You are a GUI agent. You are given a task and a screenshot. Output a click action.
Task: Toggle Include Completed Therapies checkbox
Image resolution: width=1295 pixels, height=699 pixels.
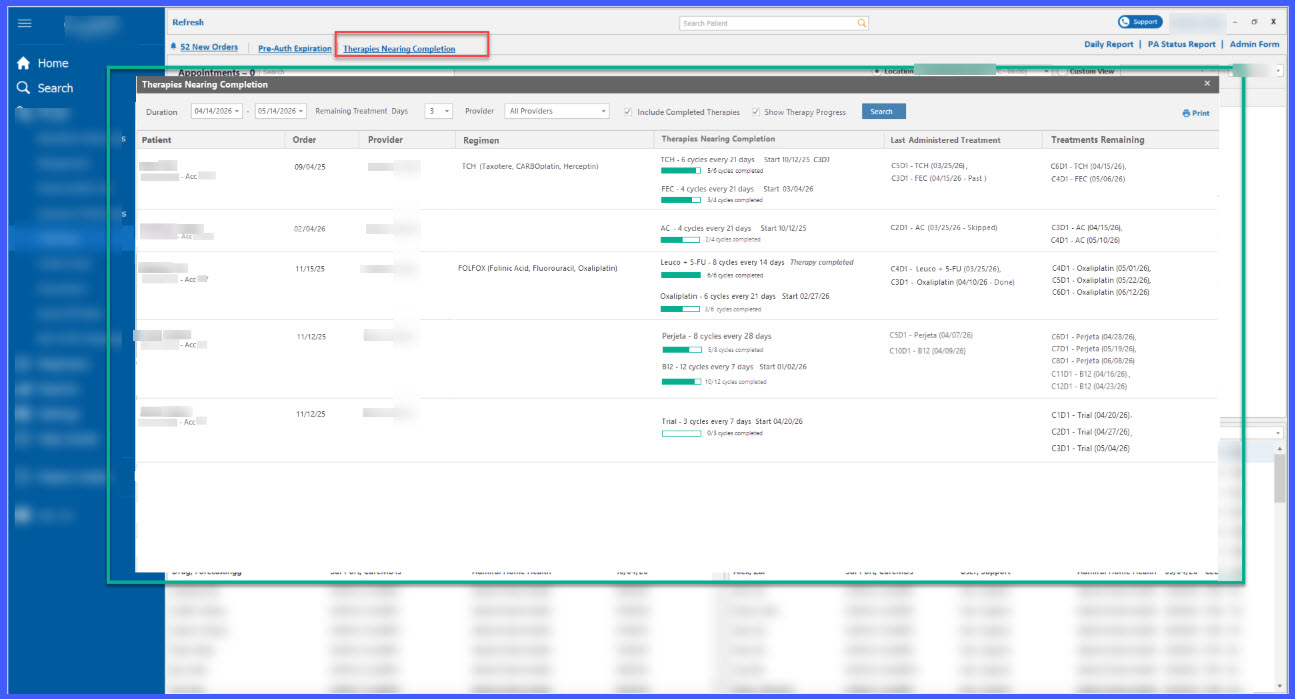tap(627, 112)
